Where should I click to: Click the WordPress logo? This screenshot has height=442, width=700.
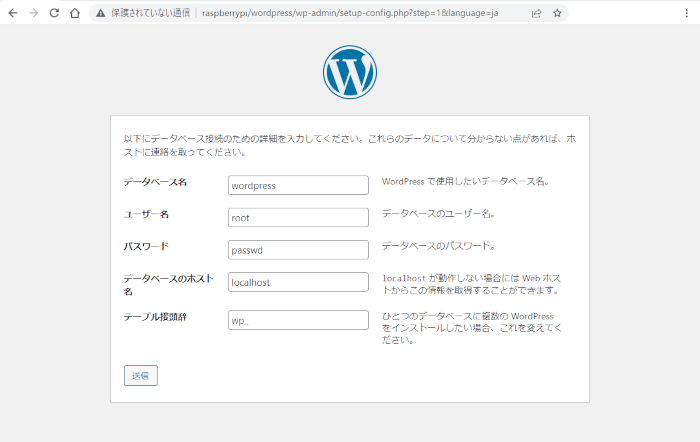(x=349, y=72)
